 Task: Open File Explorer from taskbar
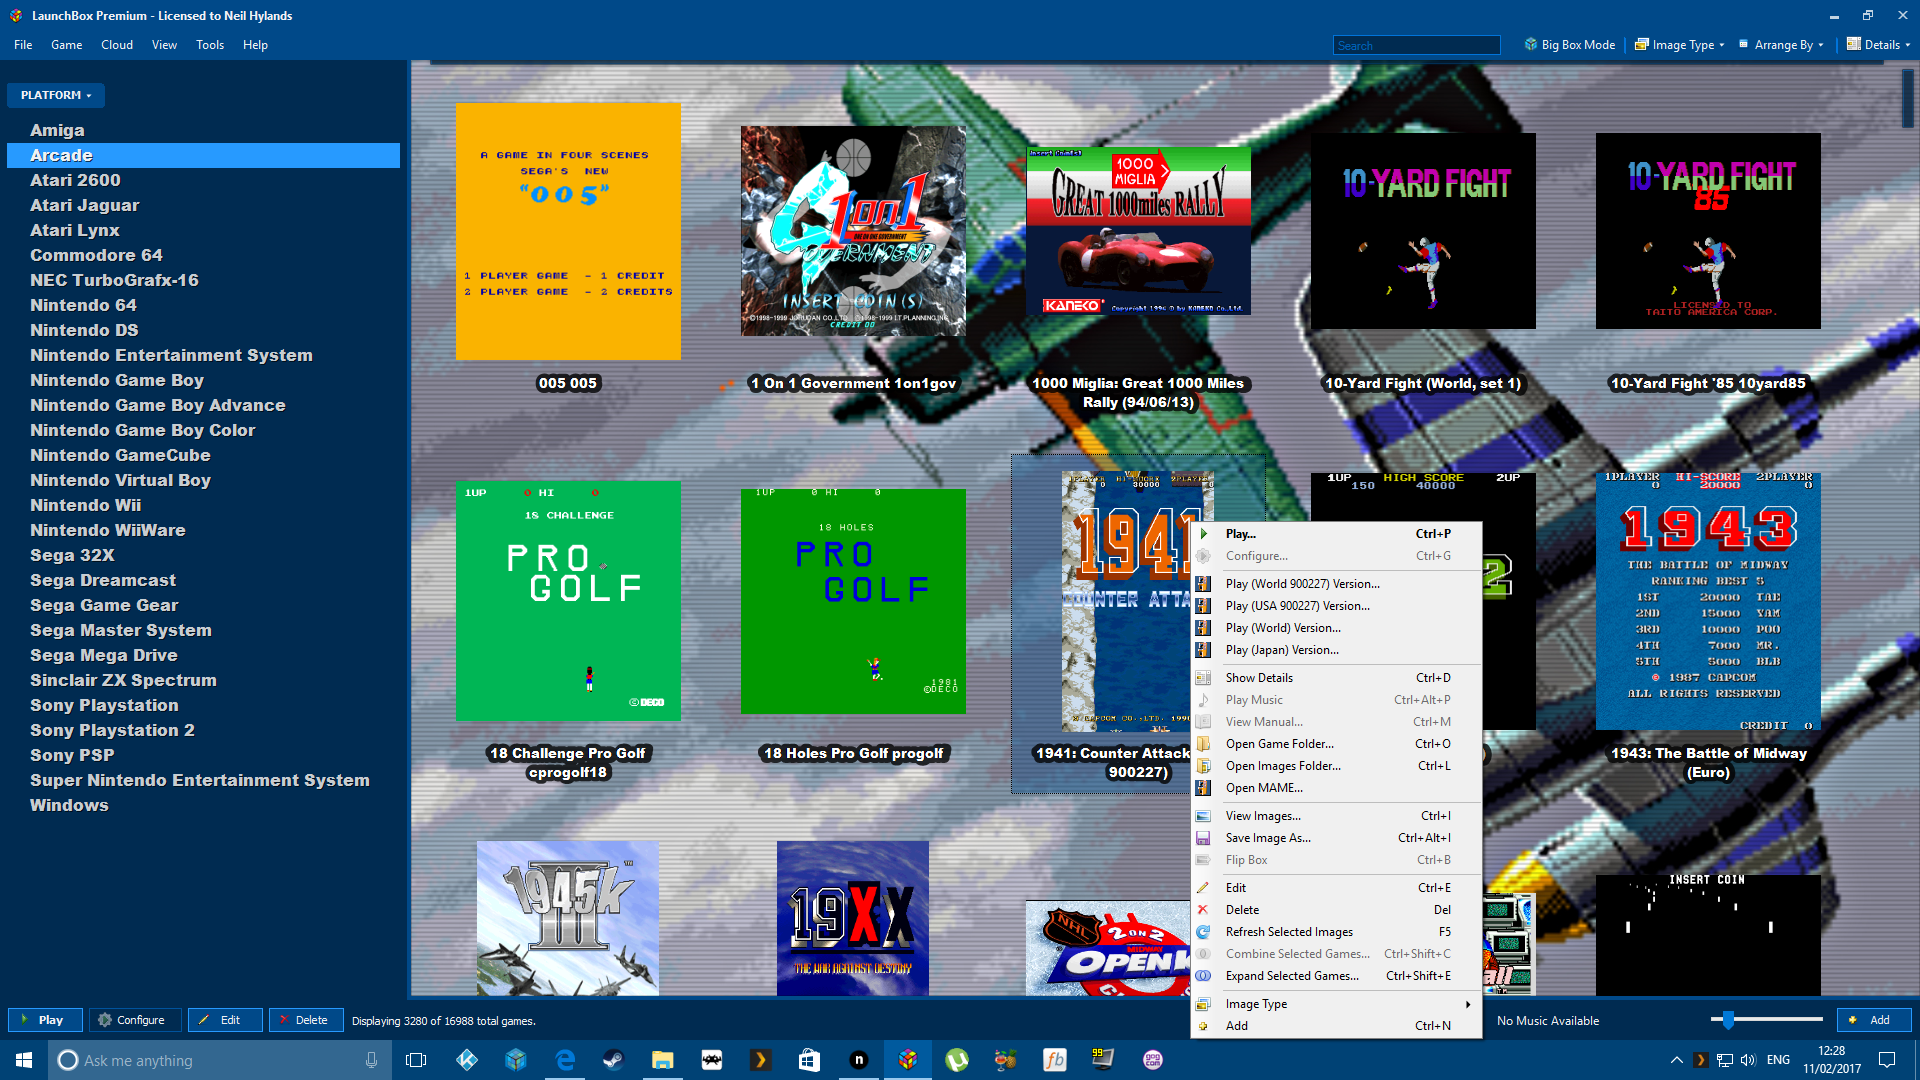click(x=662, y=1060)
